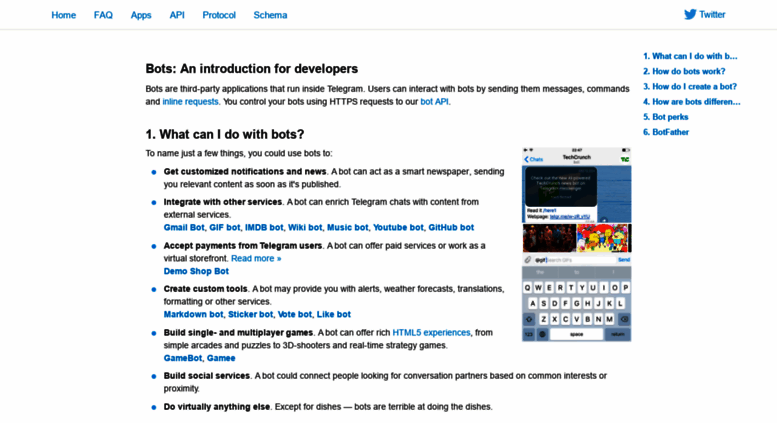
Task: Click 'Build single- and multiplayer games' text
Action: pos(238,332)
